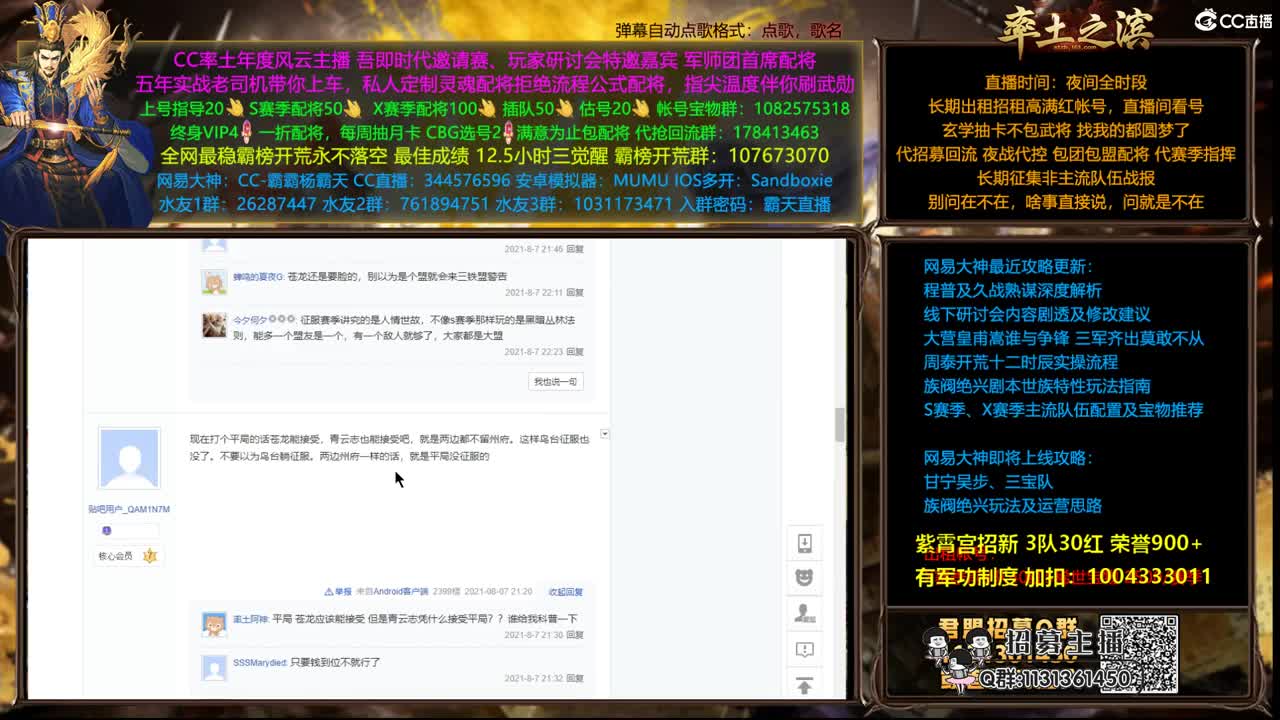This screenshot has width=1280, height=720.
Task: Click the back-to-top arrow icon
Action: pos(804,686)
